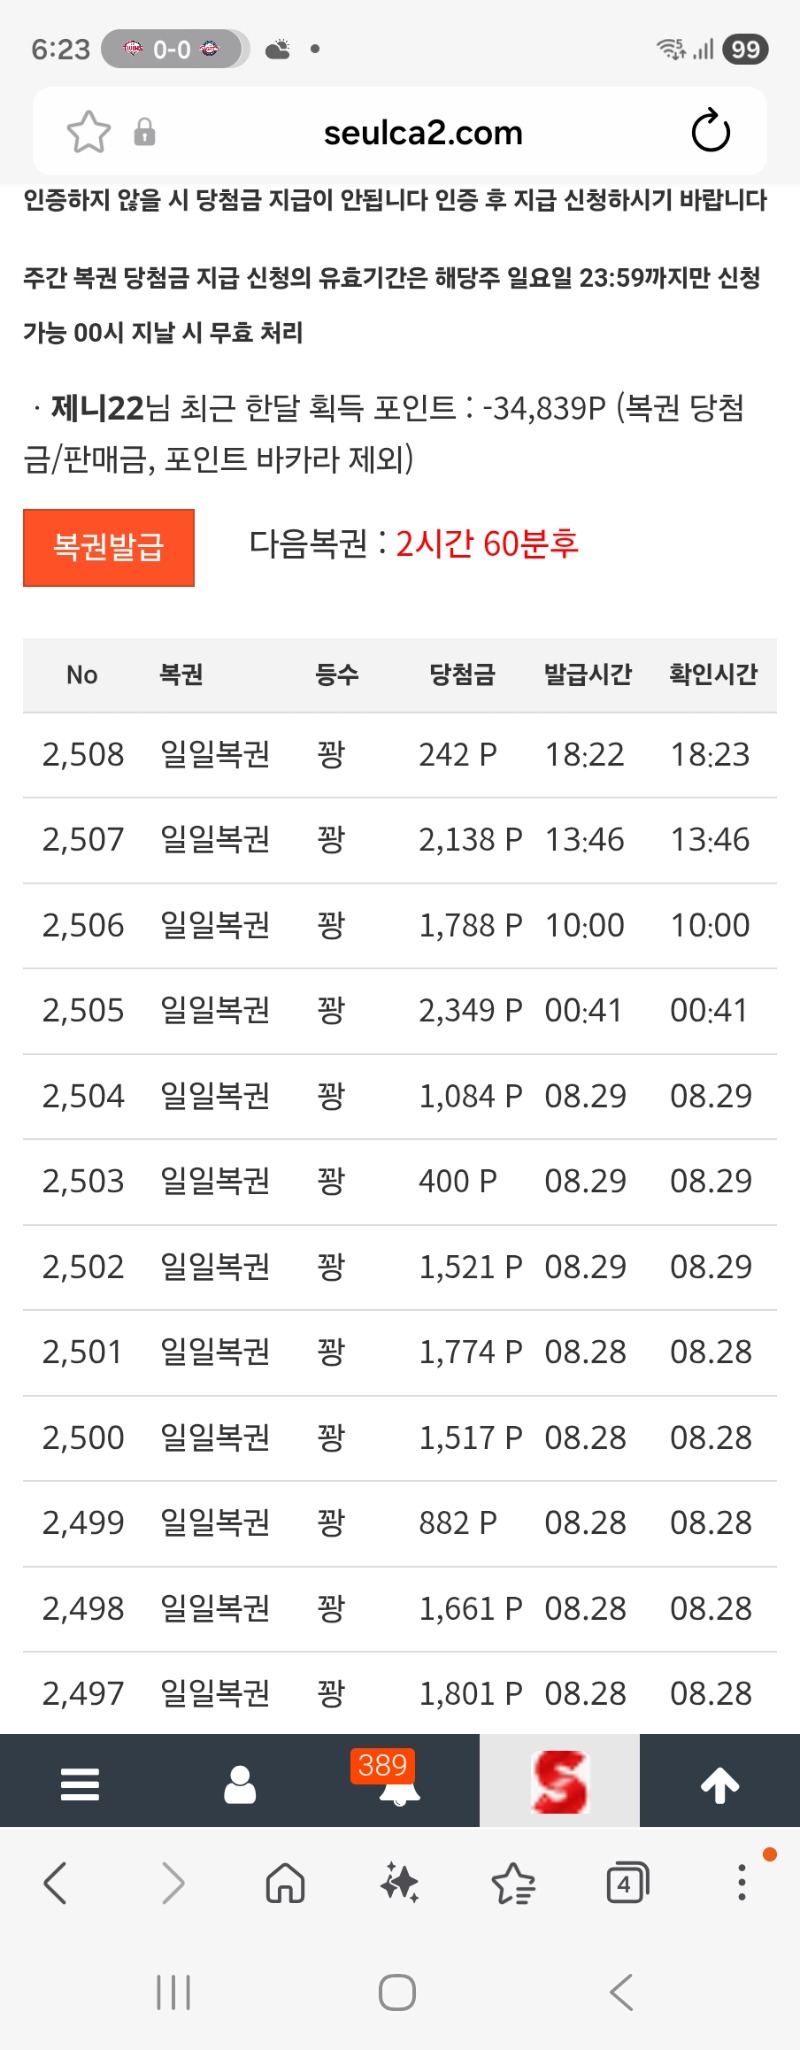Jump to top with up arrow
This screenshot has width=800, height=2050.
(720, 1784)
